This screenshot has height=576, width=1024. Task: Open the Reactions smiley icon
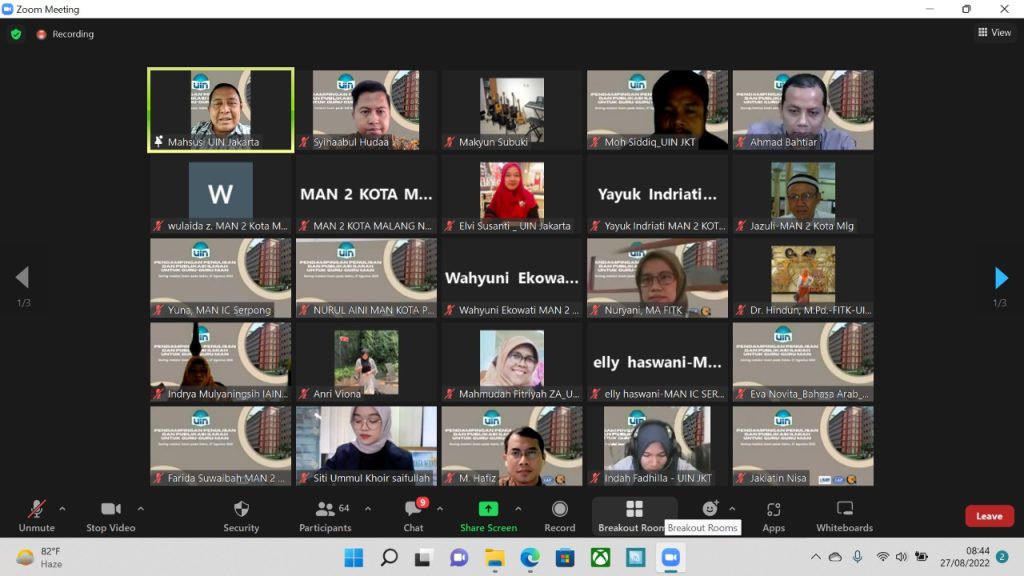(710, 509)
